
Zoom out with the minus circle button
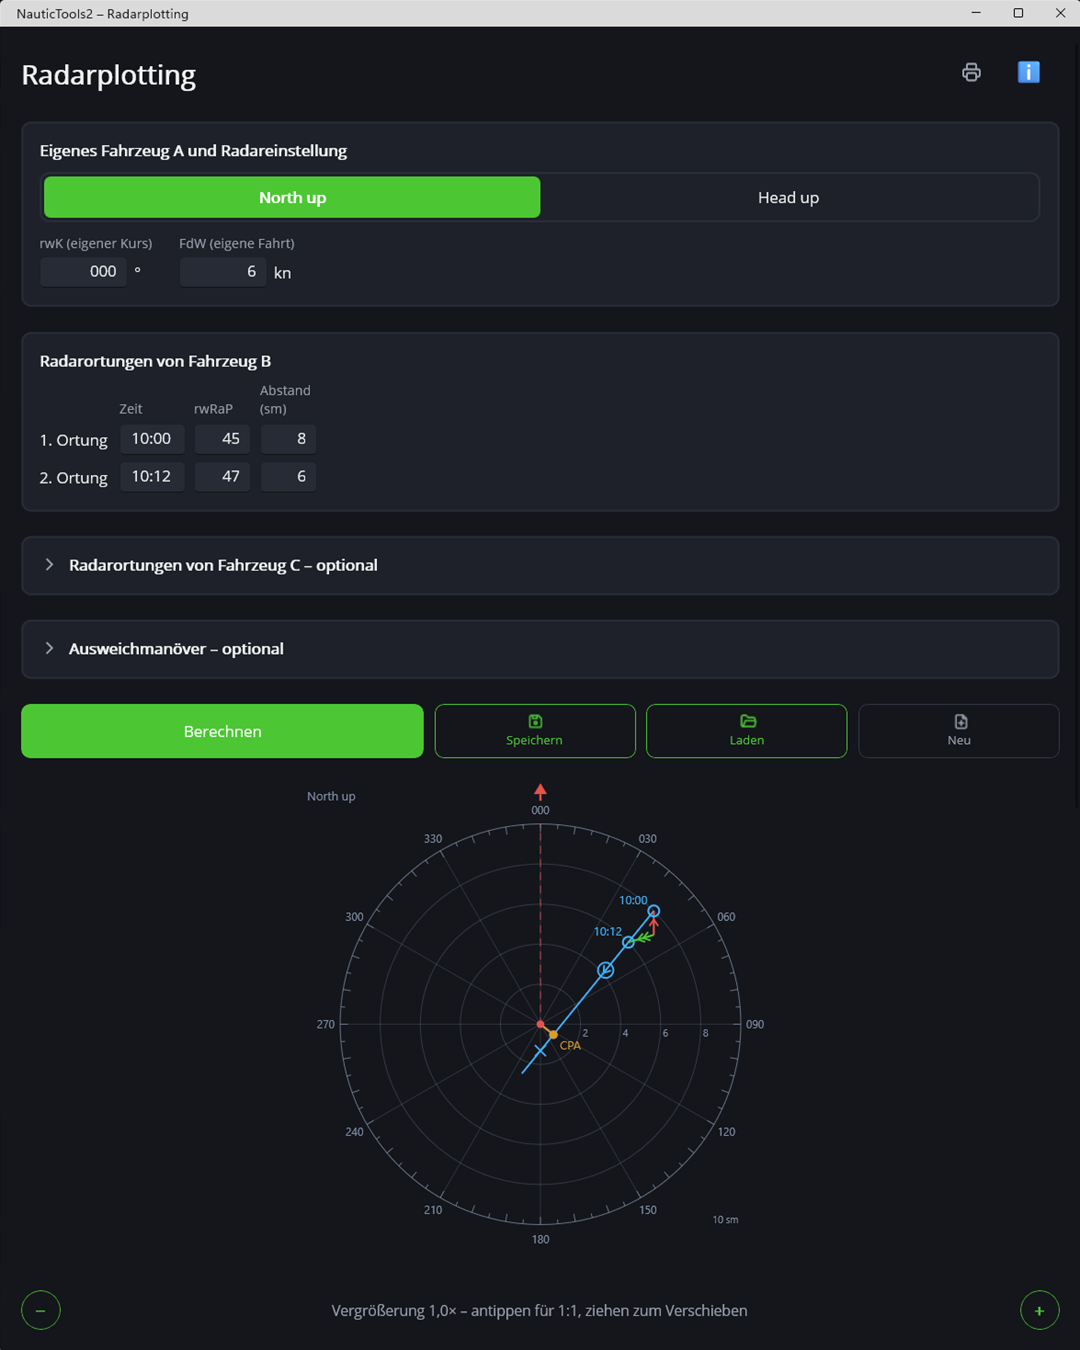pyautogui.click(x=41, y=1310)
